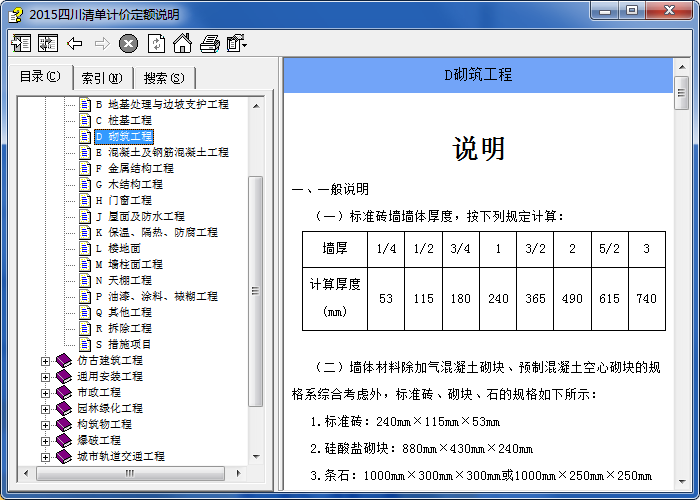
Task: Open topic G 木结构工程
Action: tap(129, 184)
